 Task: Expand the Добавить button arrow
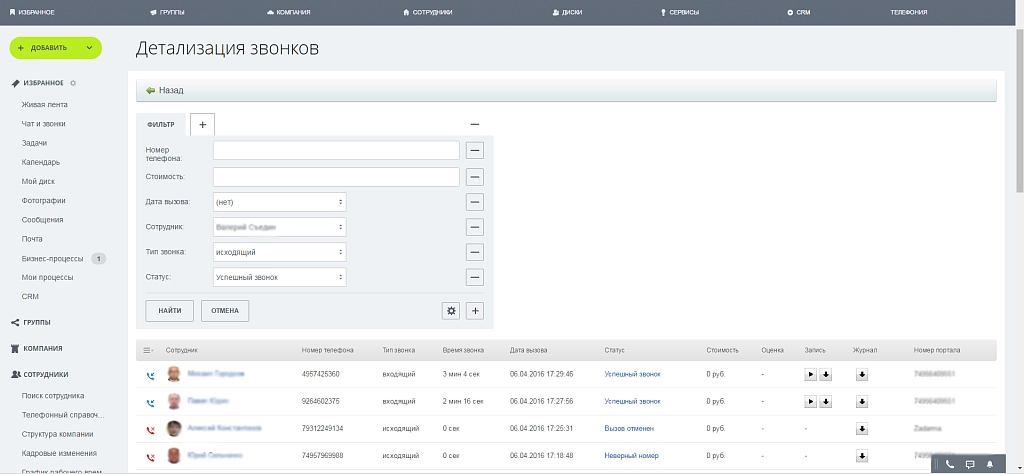(89, 48)
